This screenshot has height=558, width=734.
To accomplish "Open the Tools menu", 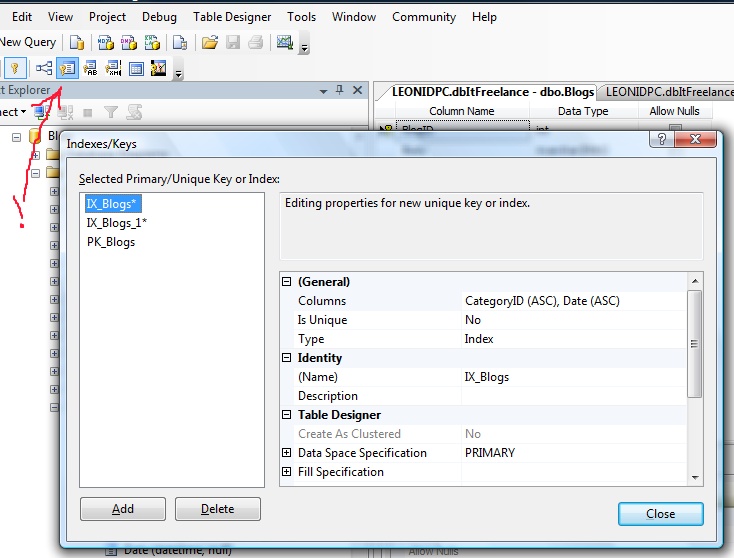I will tap(301, 17).
